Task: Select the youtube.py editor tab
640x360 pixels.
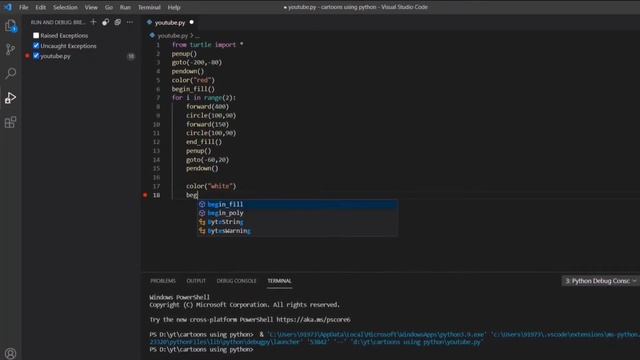Action: [x=170, y=22]
